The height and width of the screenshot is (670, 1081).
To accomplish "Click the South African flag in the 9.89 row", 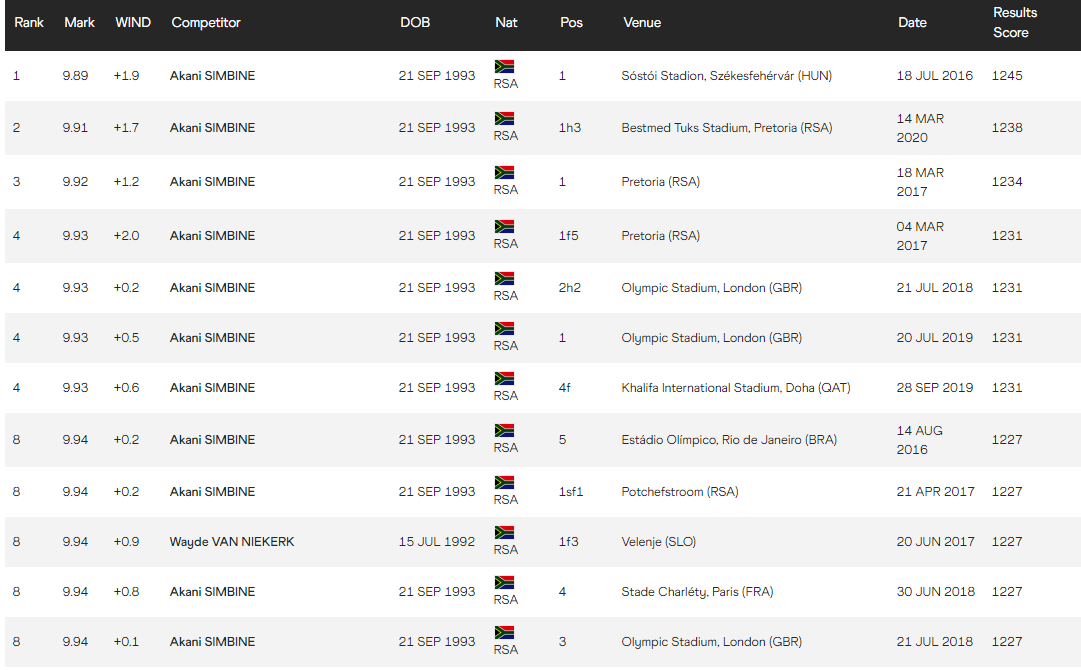I will (x=504, y=67).
